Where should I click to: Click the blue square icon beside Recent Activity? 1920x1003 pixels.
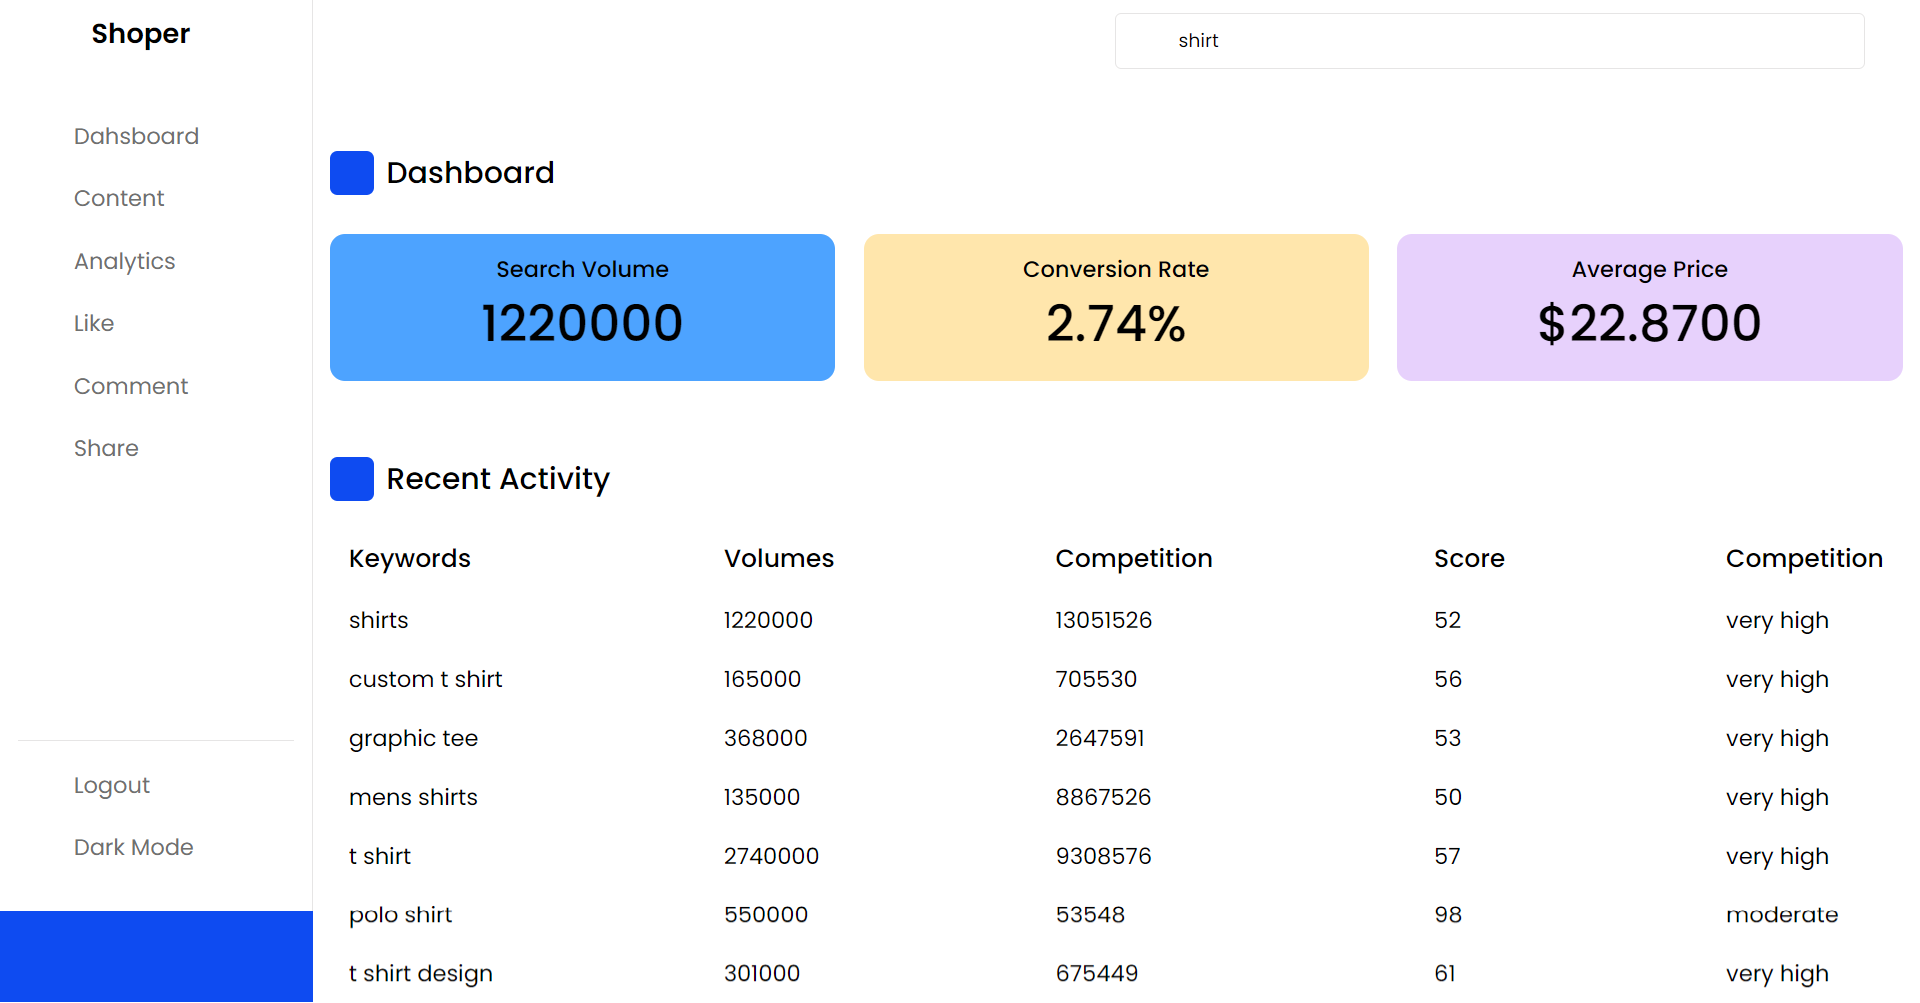coord(351,479)
